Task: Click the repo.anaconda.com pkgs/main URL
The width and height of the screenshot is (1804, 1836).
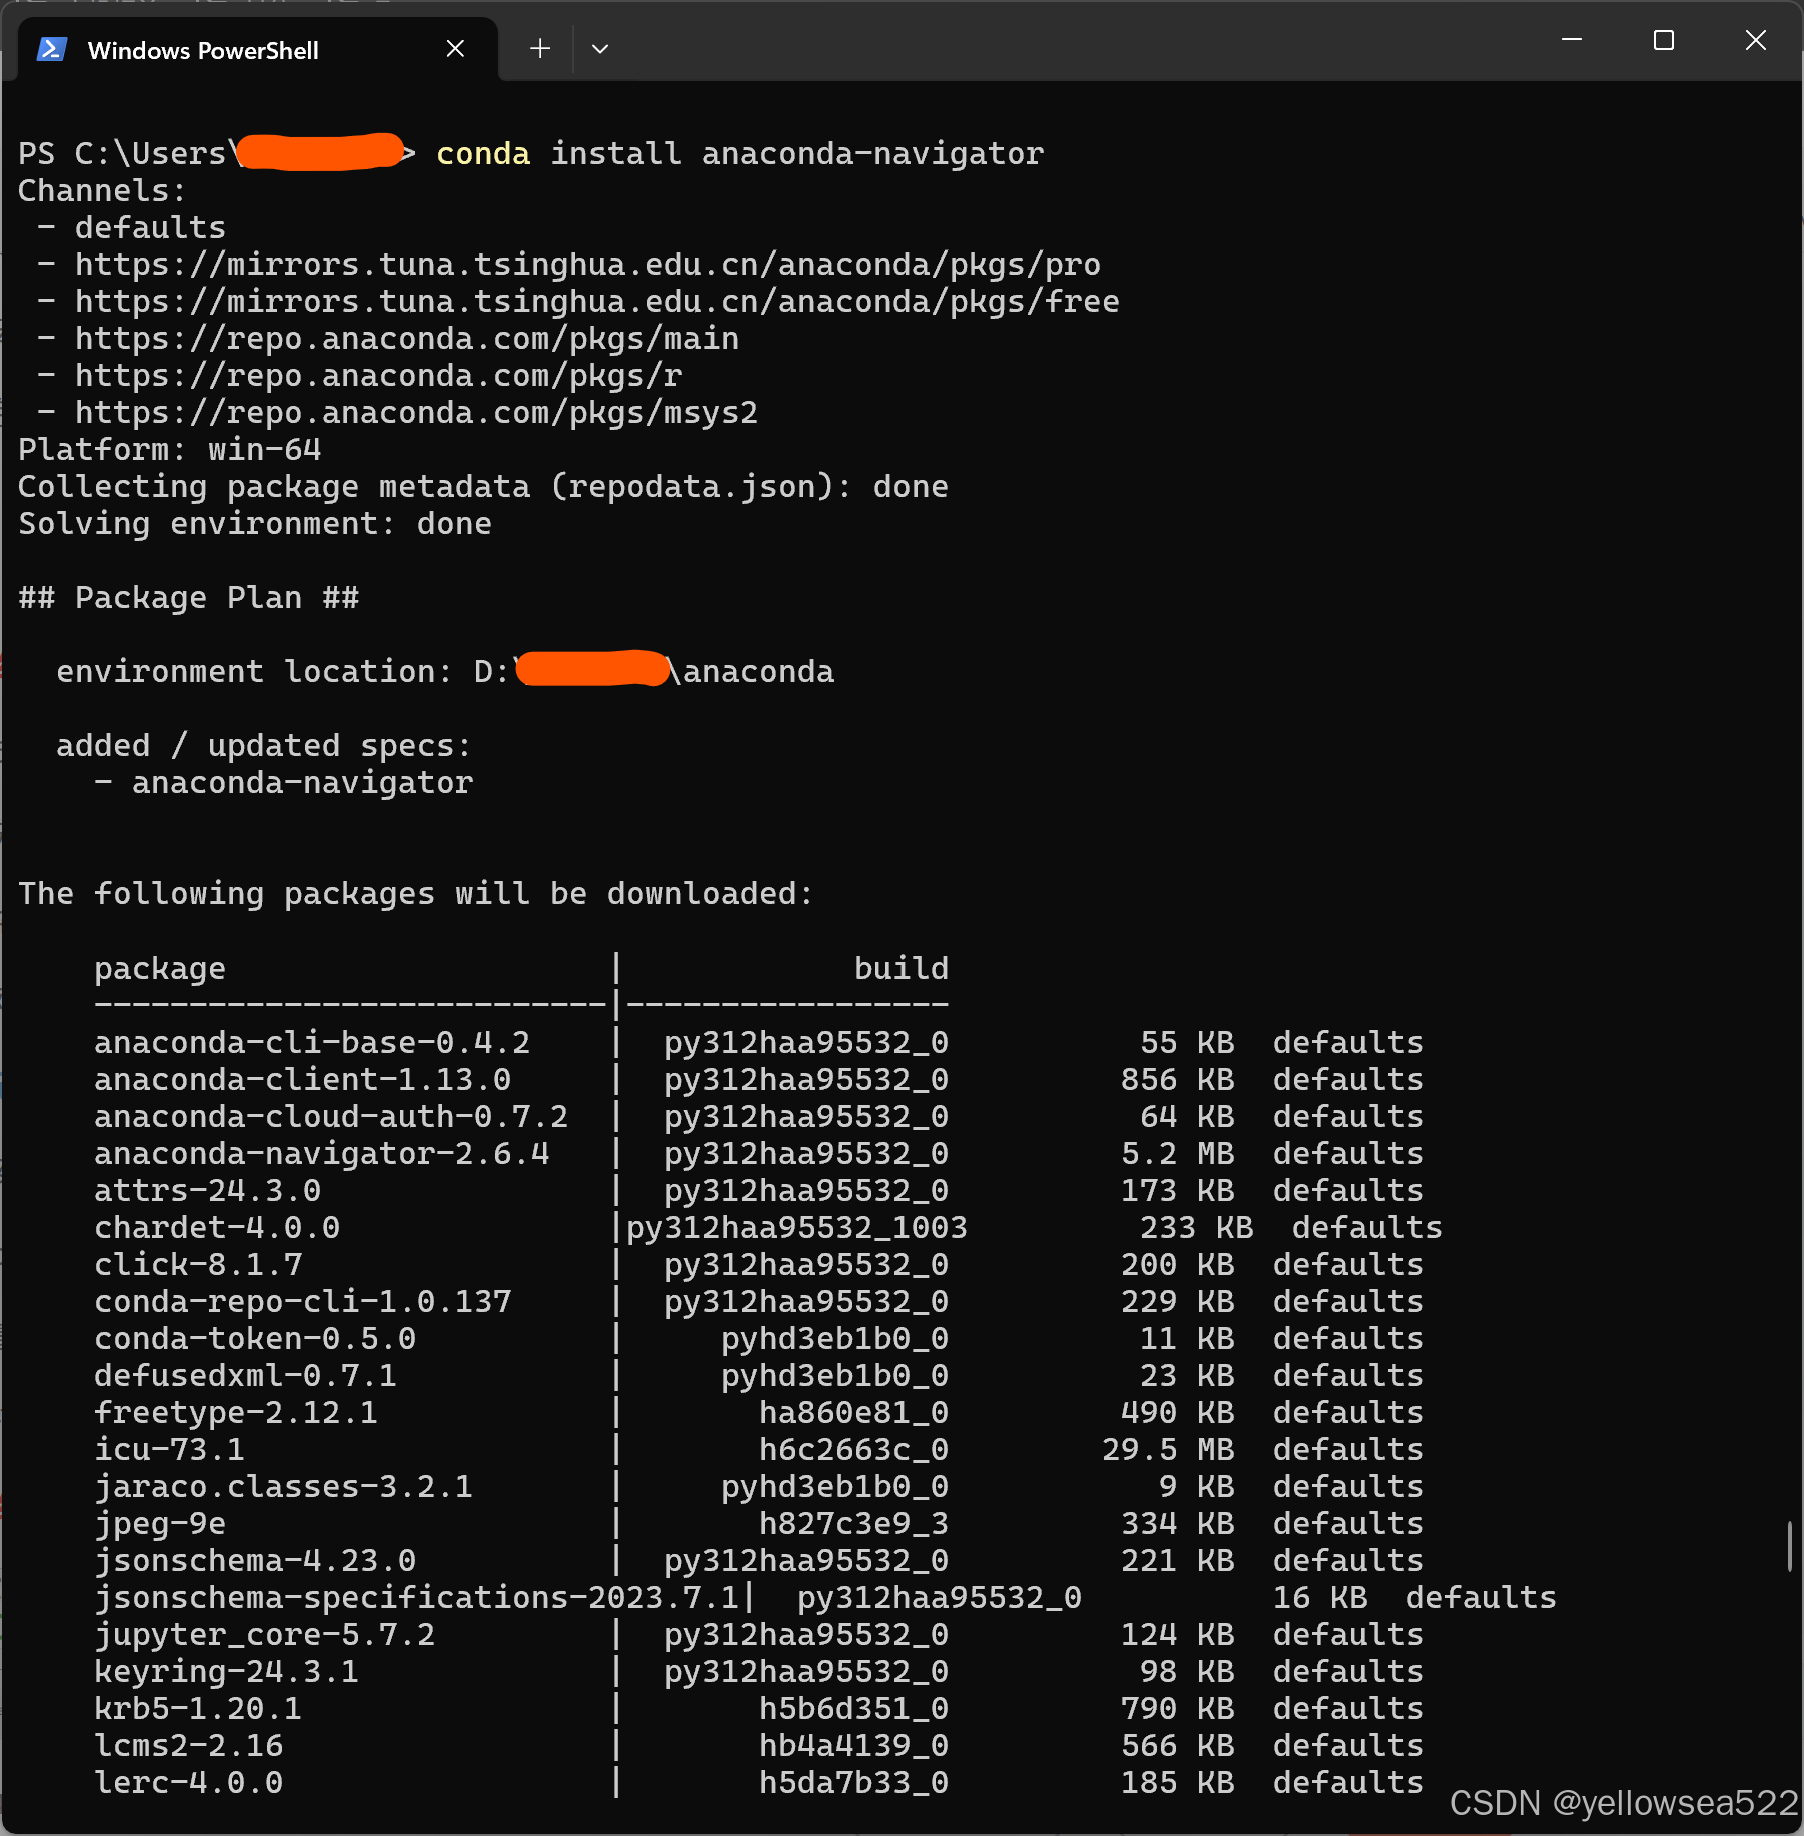Action: 407,339
